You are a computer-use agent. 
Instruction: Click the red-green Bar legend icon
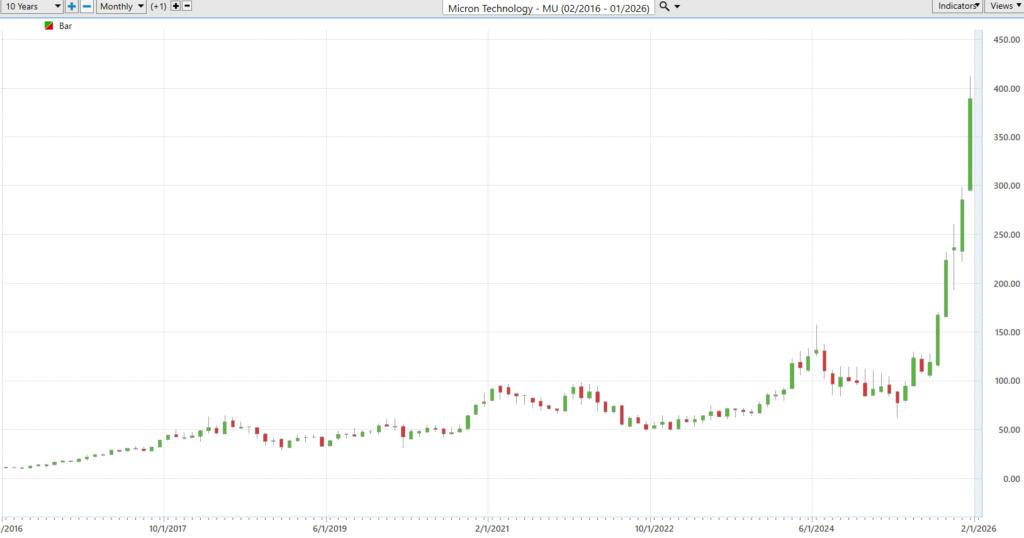click(x=49, y=26)
